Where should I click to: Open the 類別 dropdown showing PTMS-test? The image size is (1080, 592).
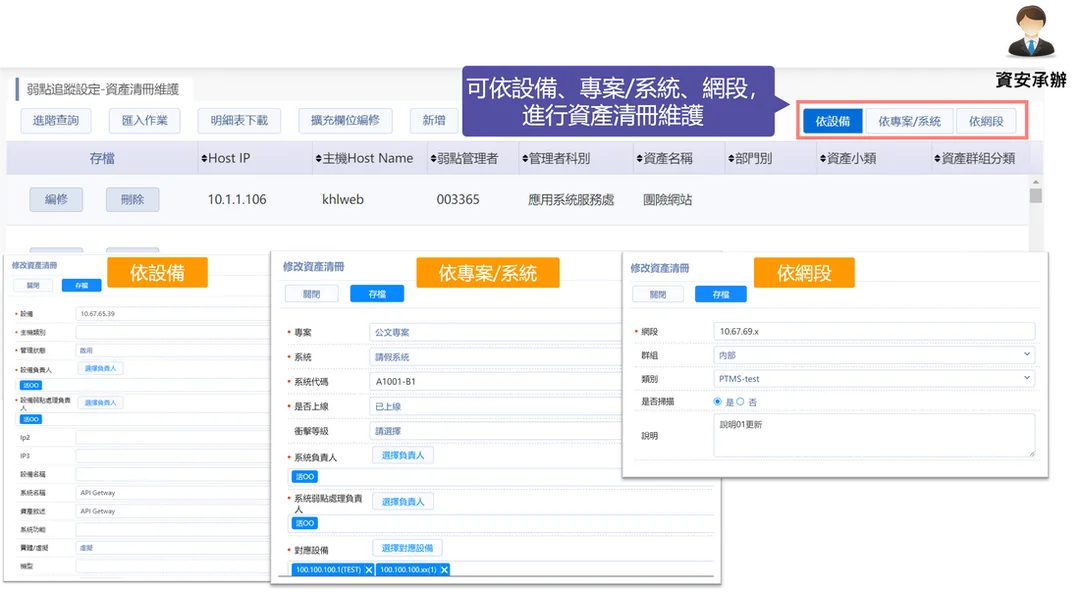click(x=874, y=378)
